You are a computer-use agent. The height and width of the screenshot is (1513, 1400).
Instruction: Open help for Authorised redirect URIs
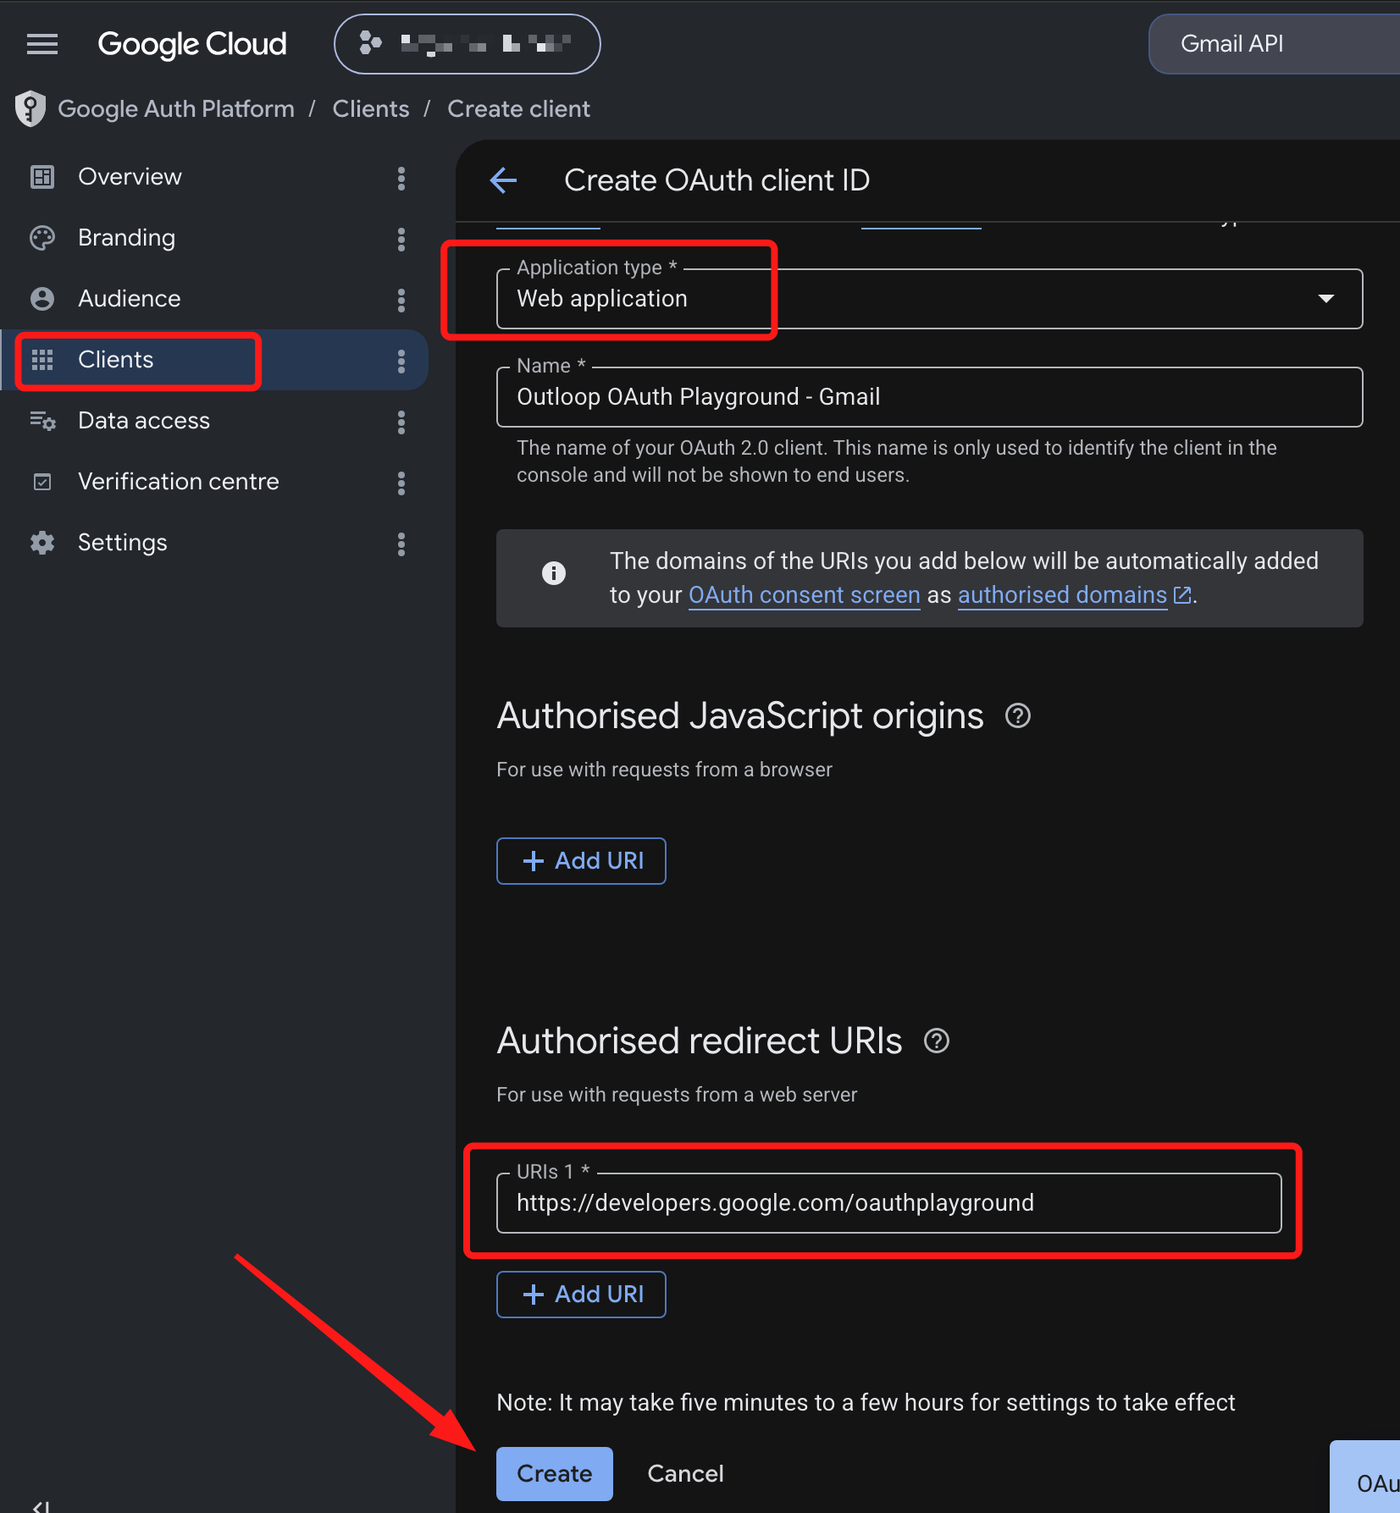click(936, 1041)
